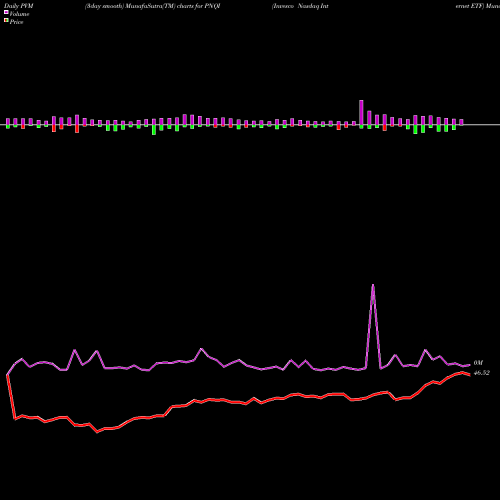Click the '46.52' price value label
Screen dimensions: 500x500
(x=482, y=373)
